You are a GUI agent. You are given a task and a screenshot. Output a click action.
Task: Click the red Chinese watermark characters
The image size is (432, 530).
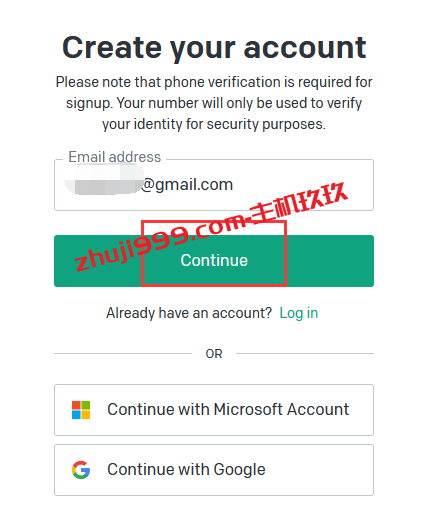point(299,202)
